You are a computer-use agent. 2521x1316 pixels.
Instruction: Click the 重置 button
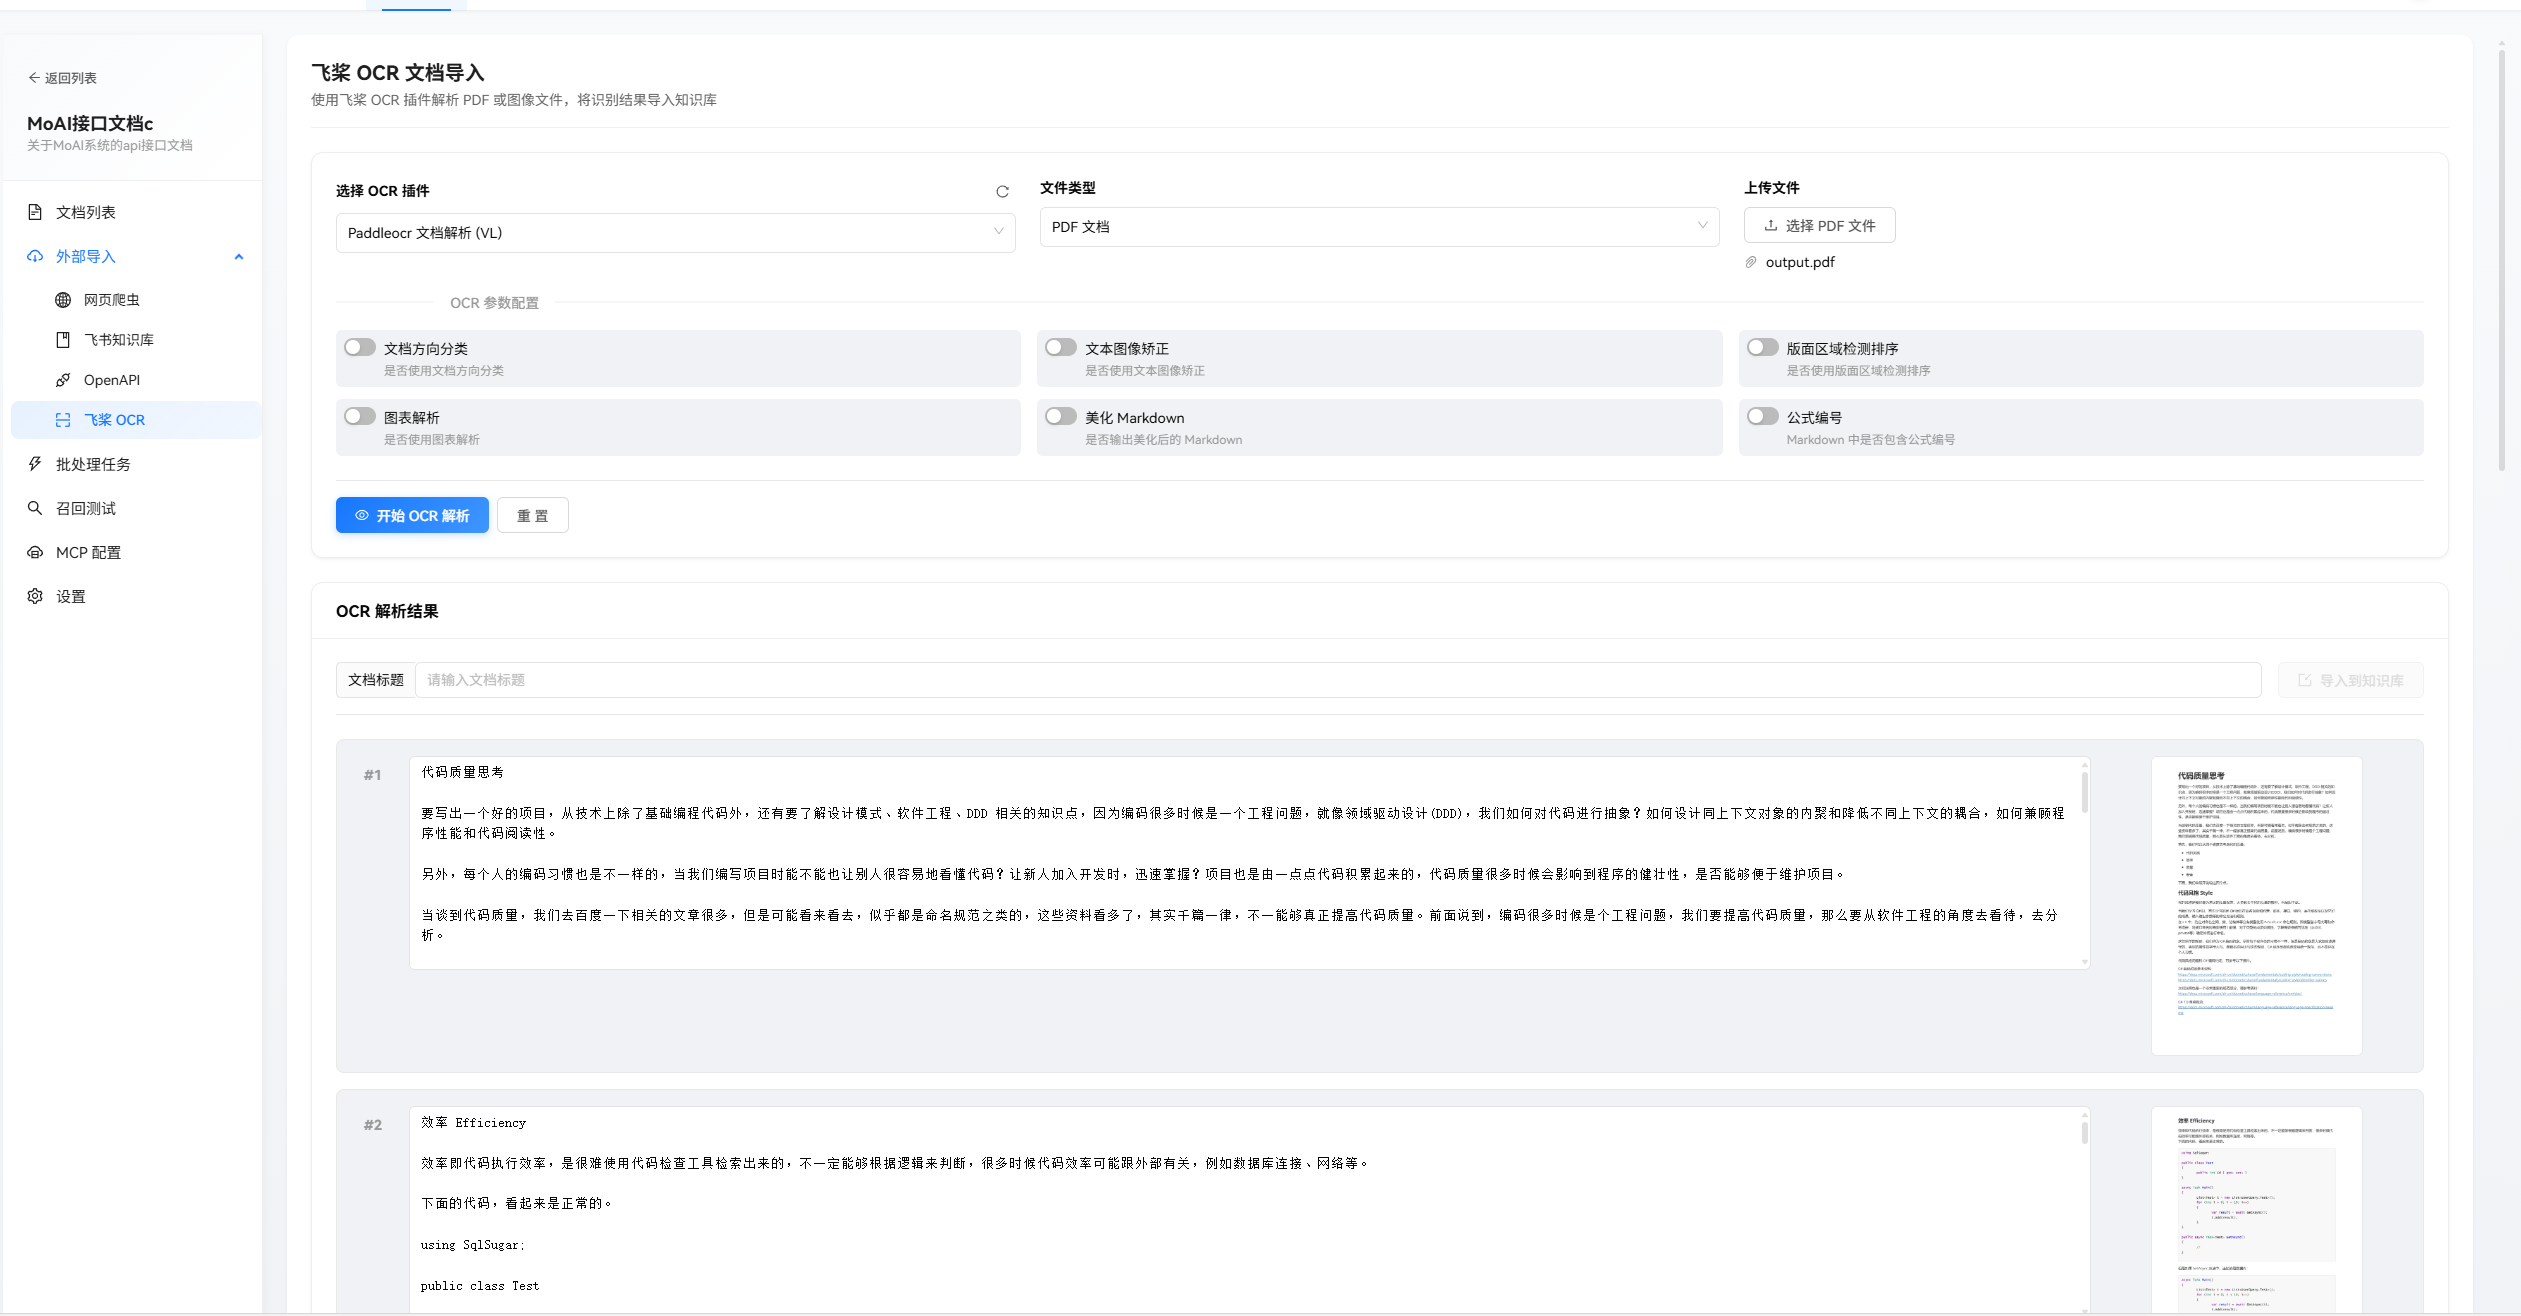[532, 516]
